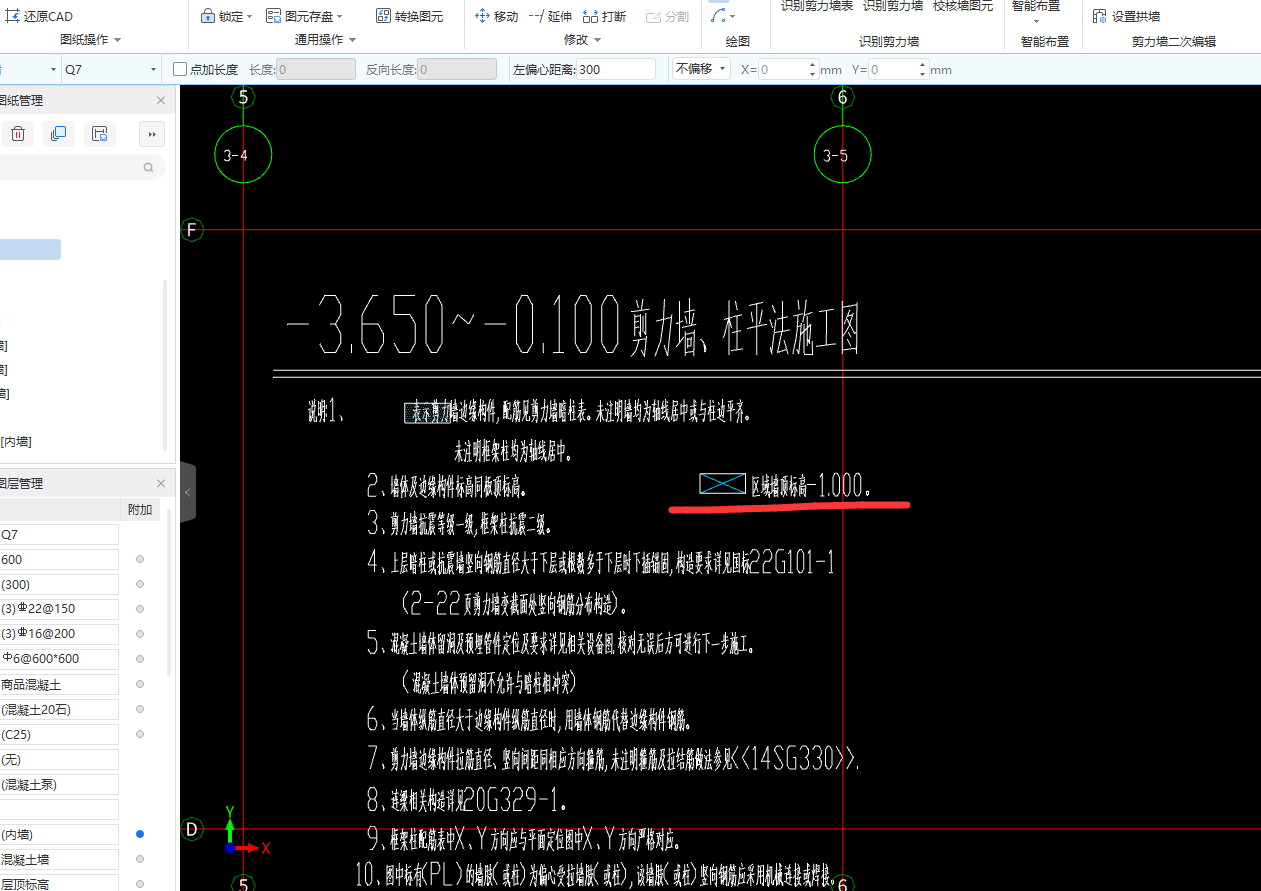
Task: Close the 图层管理 panel
Action: pos(161,483)
